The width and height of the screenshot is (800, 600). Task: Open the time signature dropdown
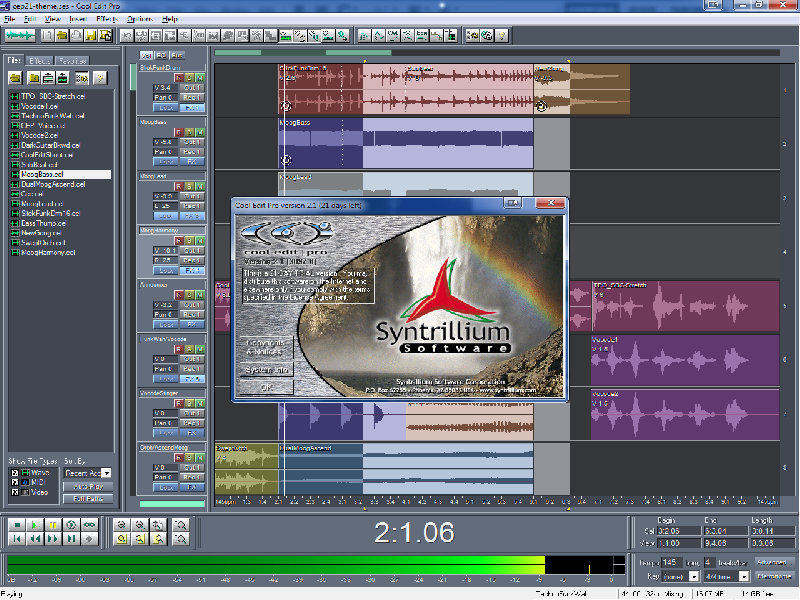pyautogui.click(x=744, y=576)
